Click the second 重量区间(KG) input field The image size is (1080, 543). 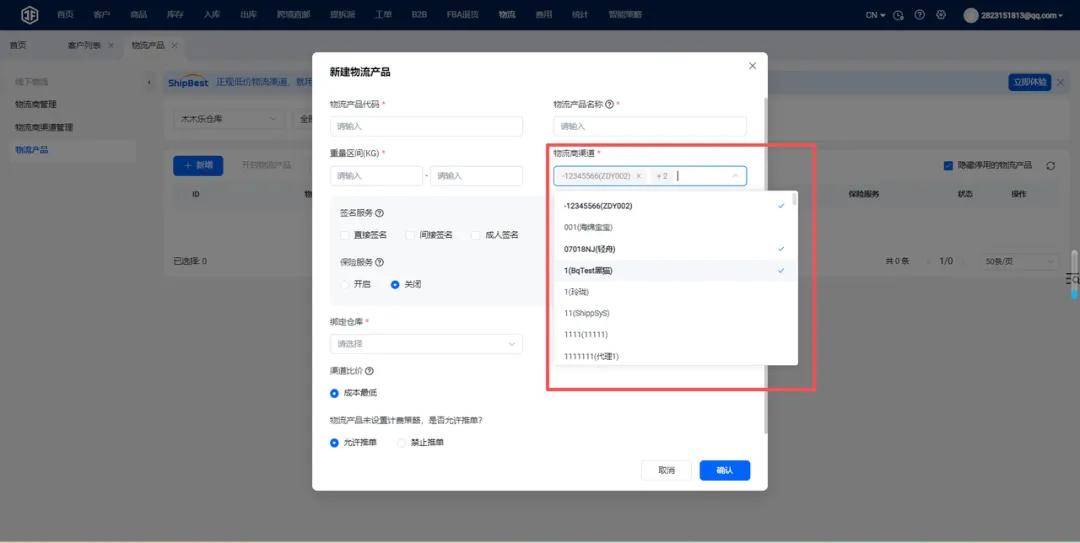[x=476, y=176]
